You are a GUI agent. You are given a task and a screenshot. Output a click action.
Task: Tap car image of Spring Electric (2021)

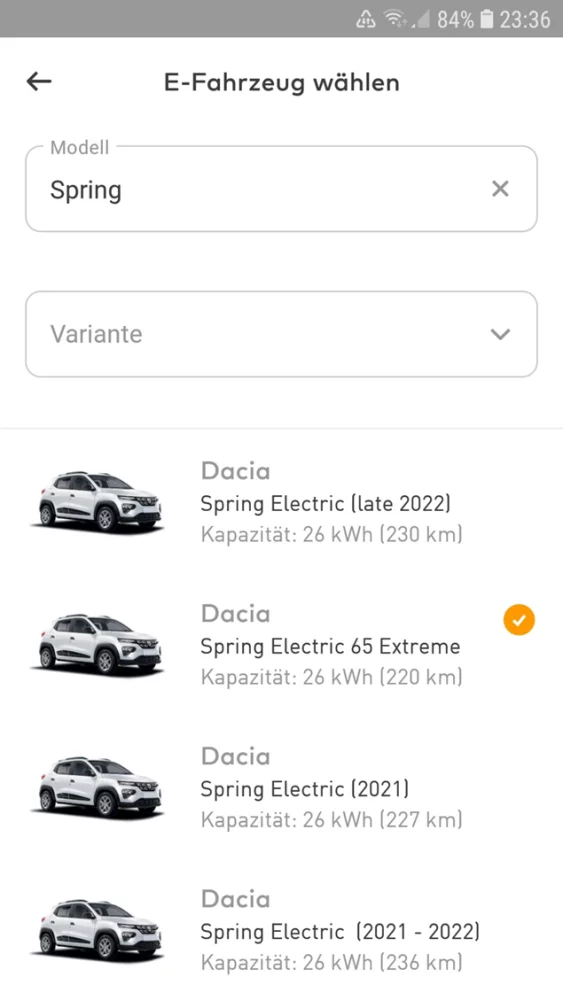point(96,787)
